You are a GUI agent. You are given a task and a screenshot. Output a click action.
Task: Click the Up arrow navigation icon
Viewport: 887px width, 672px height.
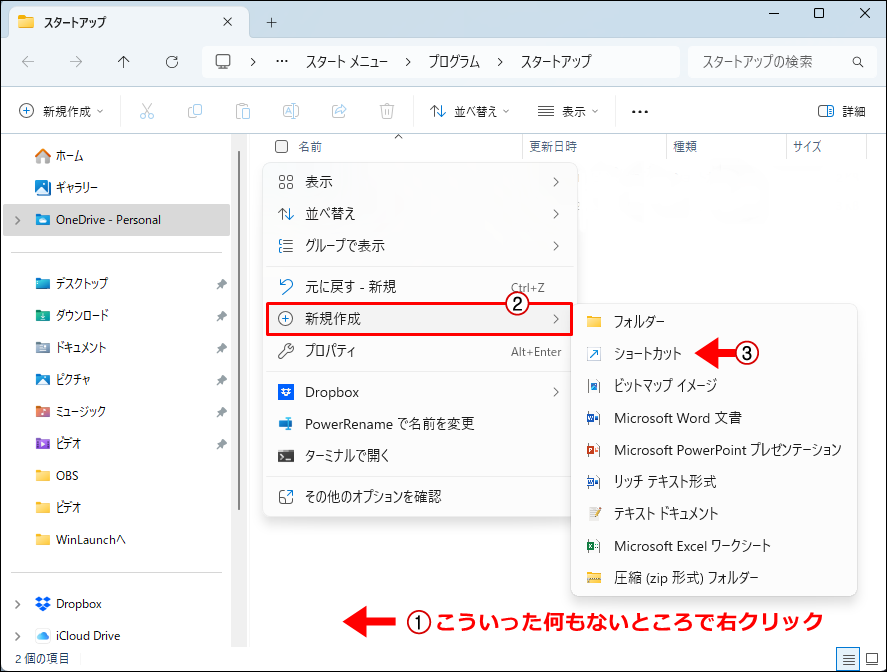124,62
